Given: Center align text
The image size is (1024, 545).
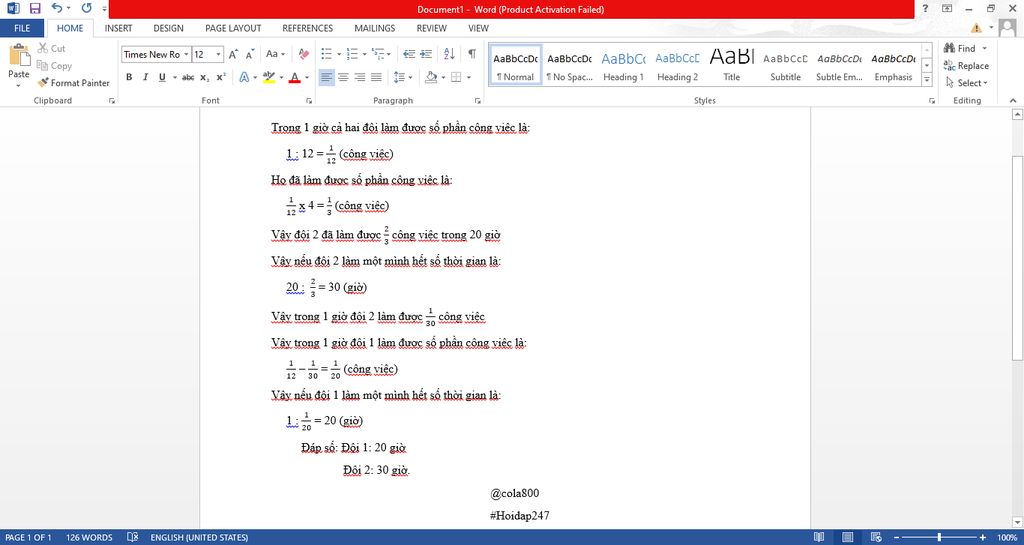Looking at the screenshot, I should 343,77.
